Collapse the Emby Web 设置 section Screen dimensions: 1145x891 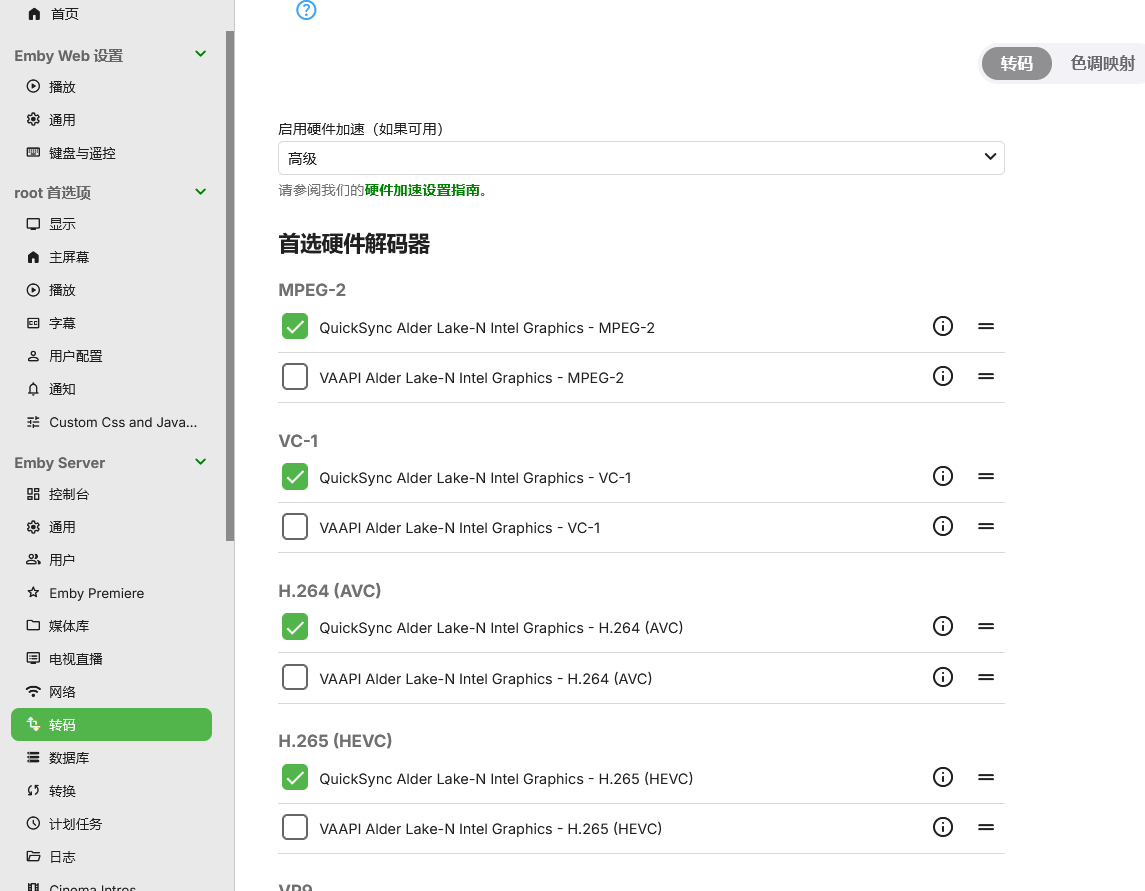coord(200,55)
